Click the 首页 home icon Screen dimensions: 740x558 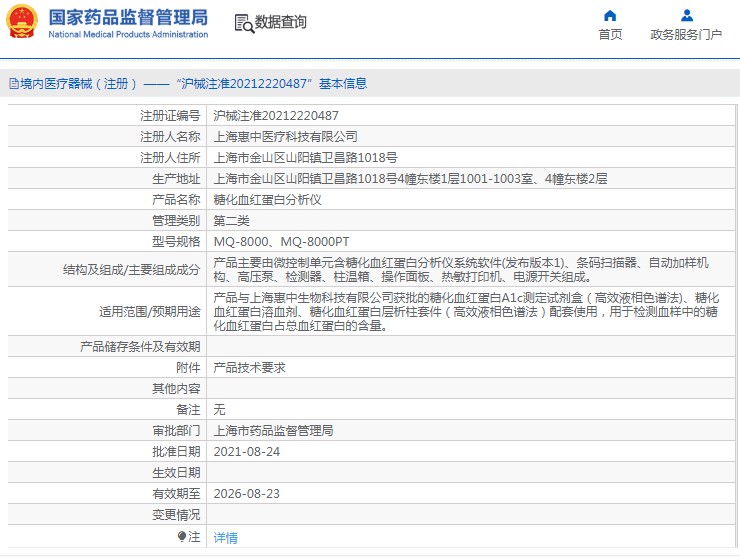coord(610,15)
